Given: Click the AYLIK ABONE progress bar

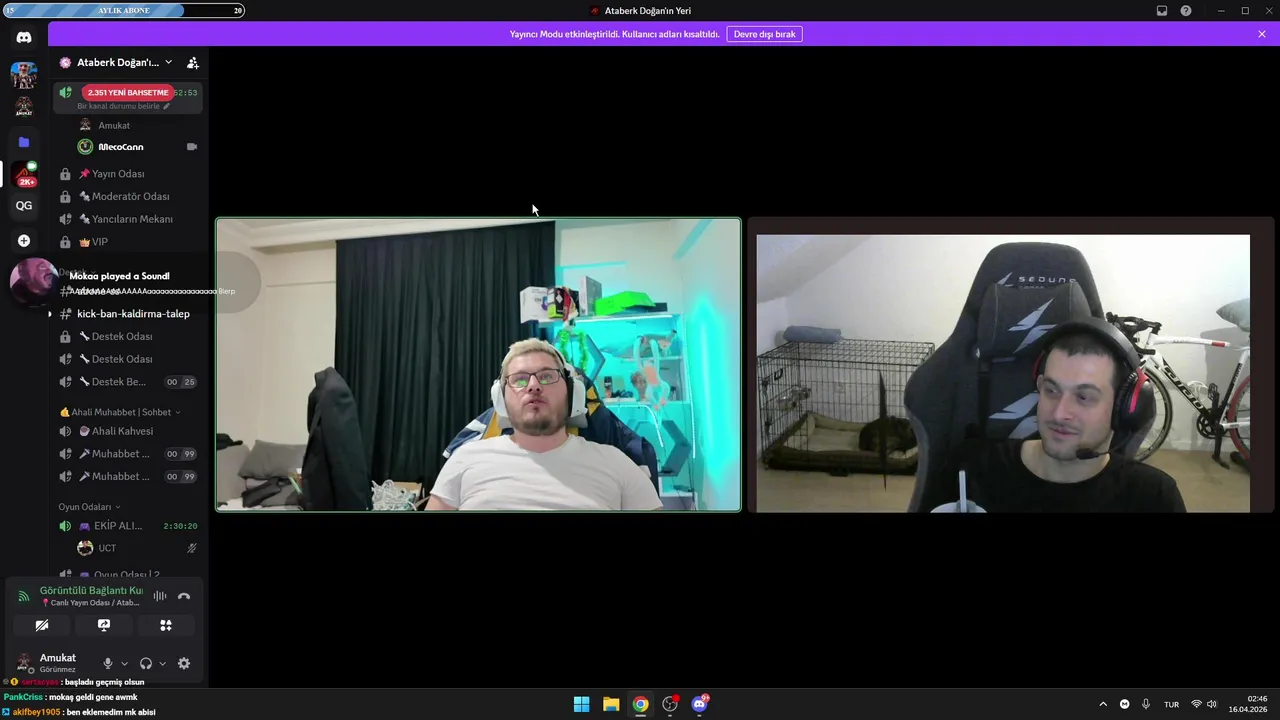Looking at the screenshot, I should point(124,11).
